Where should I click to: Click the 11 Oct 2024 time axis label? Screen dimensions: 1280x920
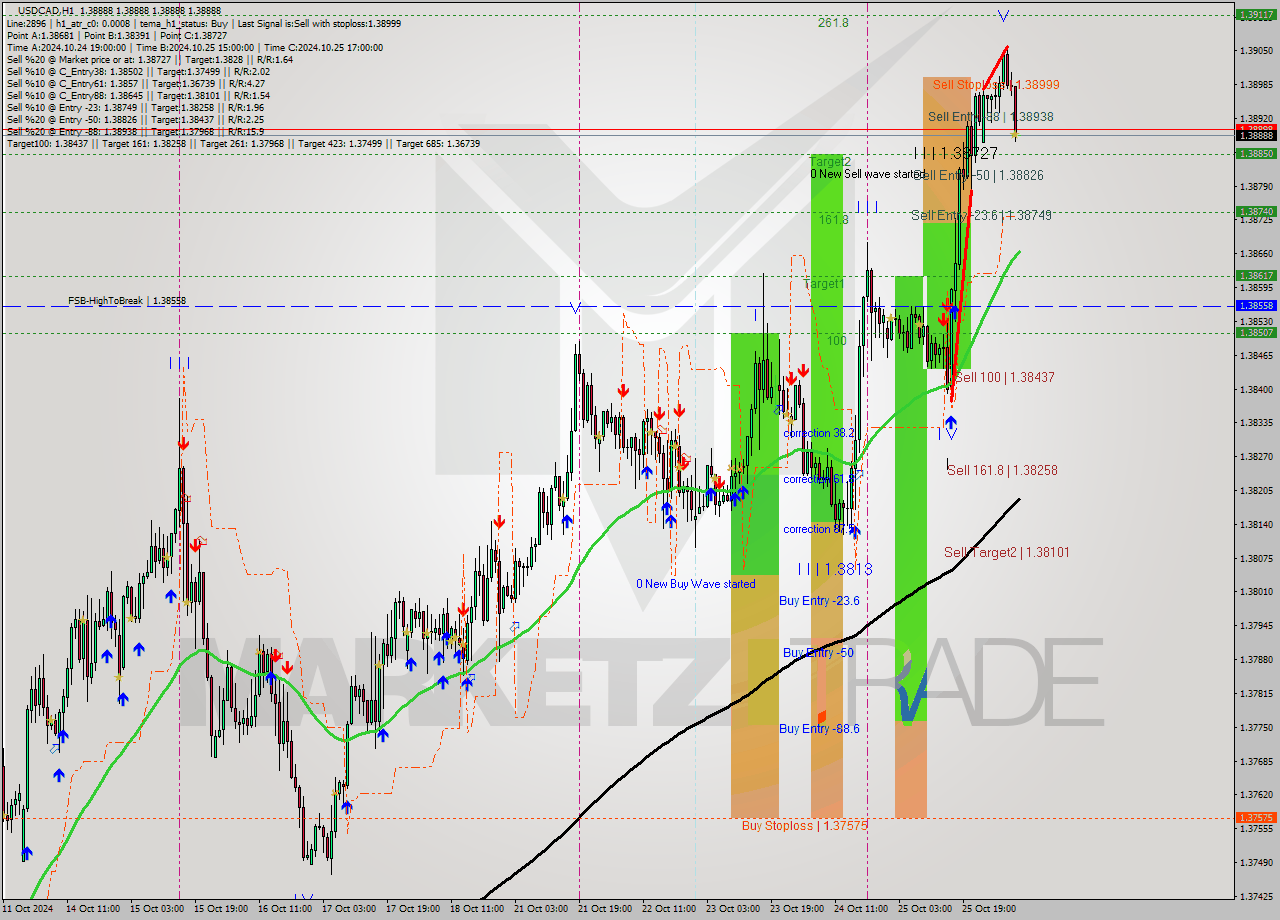[x=28, y=909]
